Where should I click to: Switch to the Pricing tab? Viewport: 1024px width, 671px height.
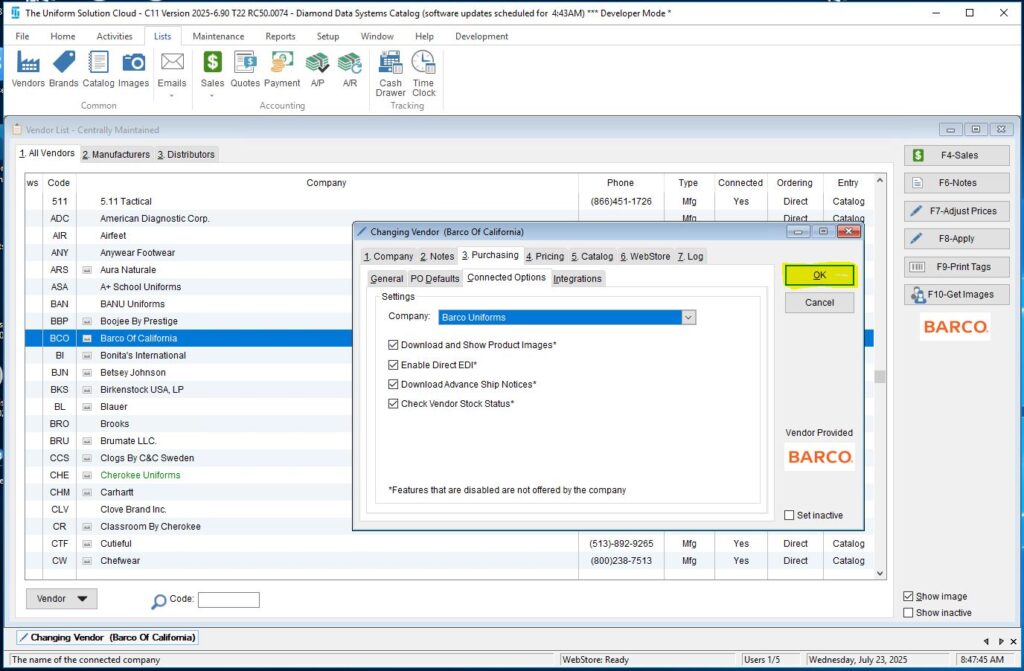coord(545,256)
